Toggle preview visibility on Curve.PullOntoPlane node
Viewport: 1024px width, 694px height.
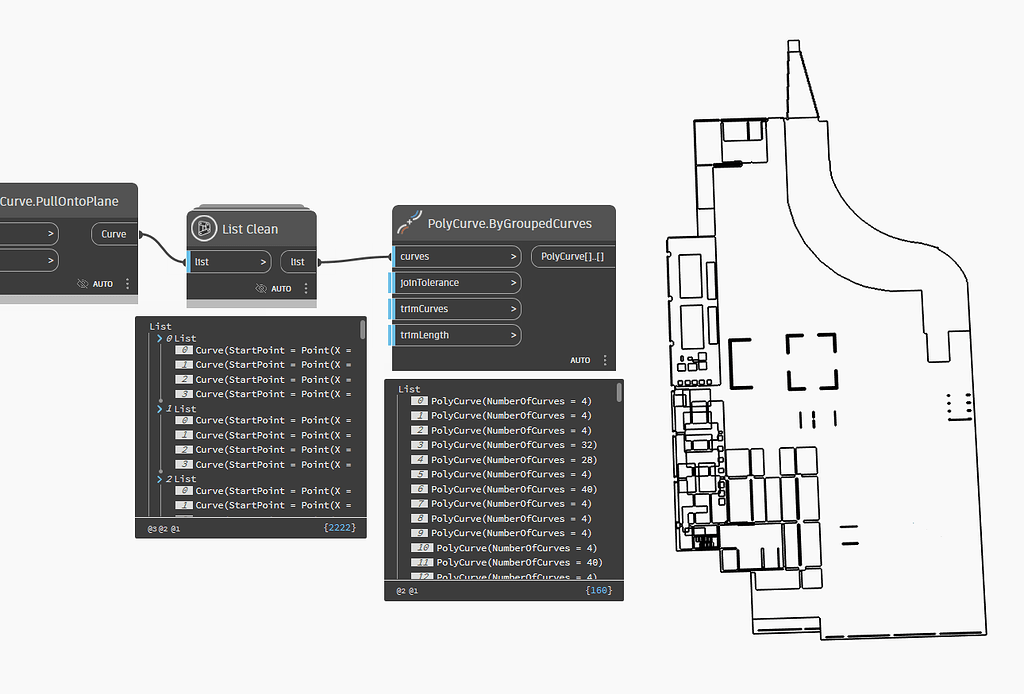[x=82, y=284]
